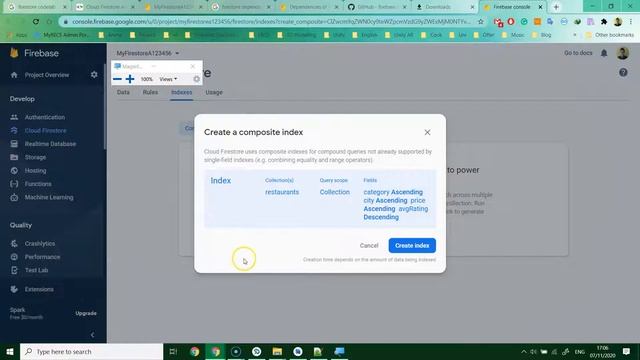Viewport: 640px width, 360px height.
Task: Bookmark this page with the star icon
Action: pyautogui.click(x=480, y=22)
